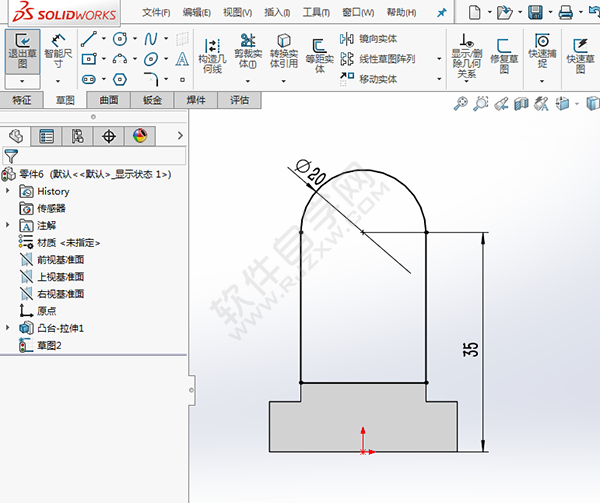
Task: Click Zoom to Fit icon
Action: (460, 103)
